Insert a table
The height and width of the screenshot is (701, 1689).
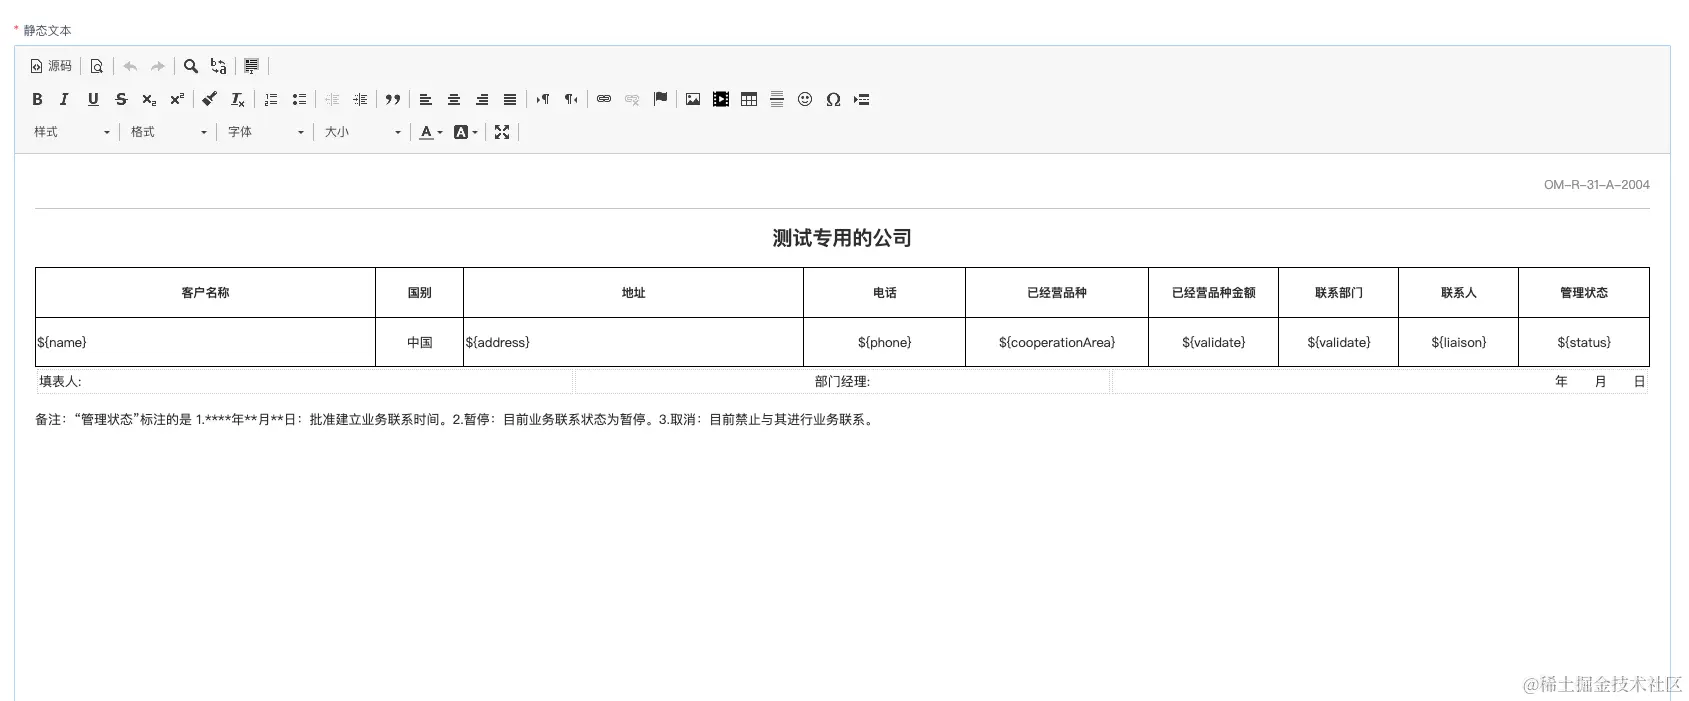(749, 99)
